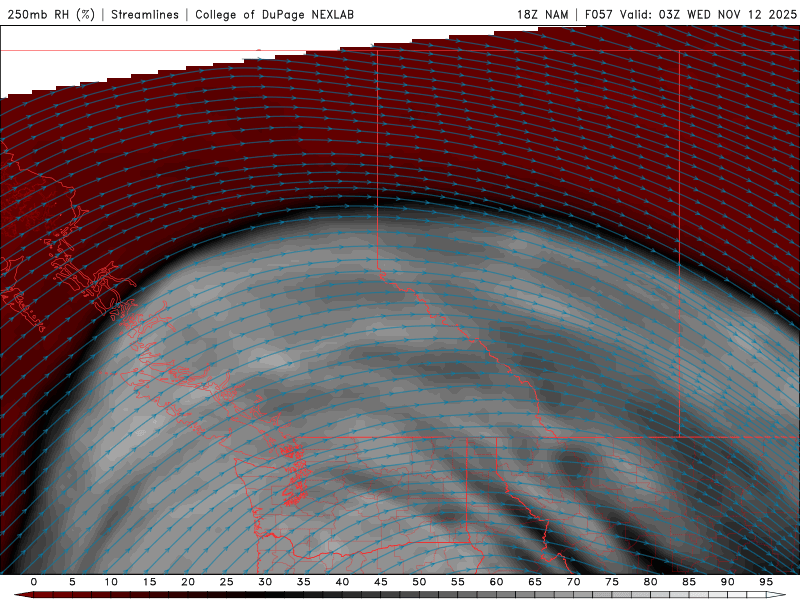
Task: Select the 'Streamlines' label in header
Action: (145, 14)
